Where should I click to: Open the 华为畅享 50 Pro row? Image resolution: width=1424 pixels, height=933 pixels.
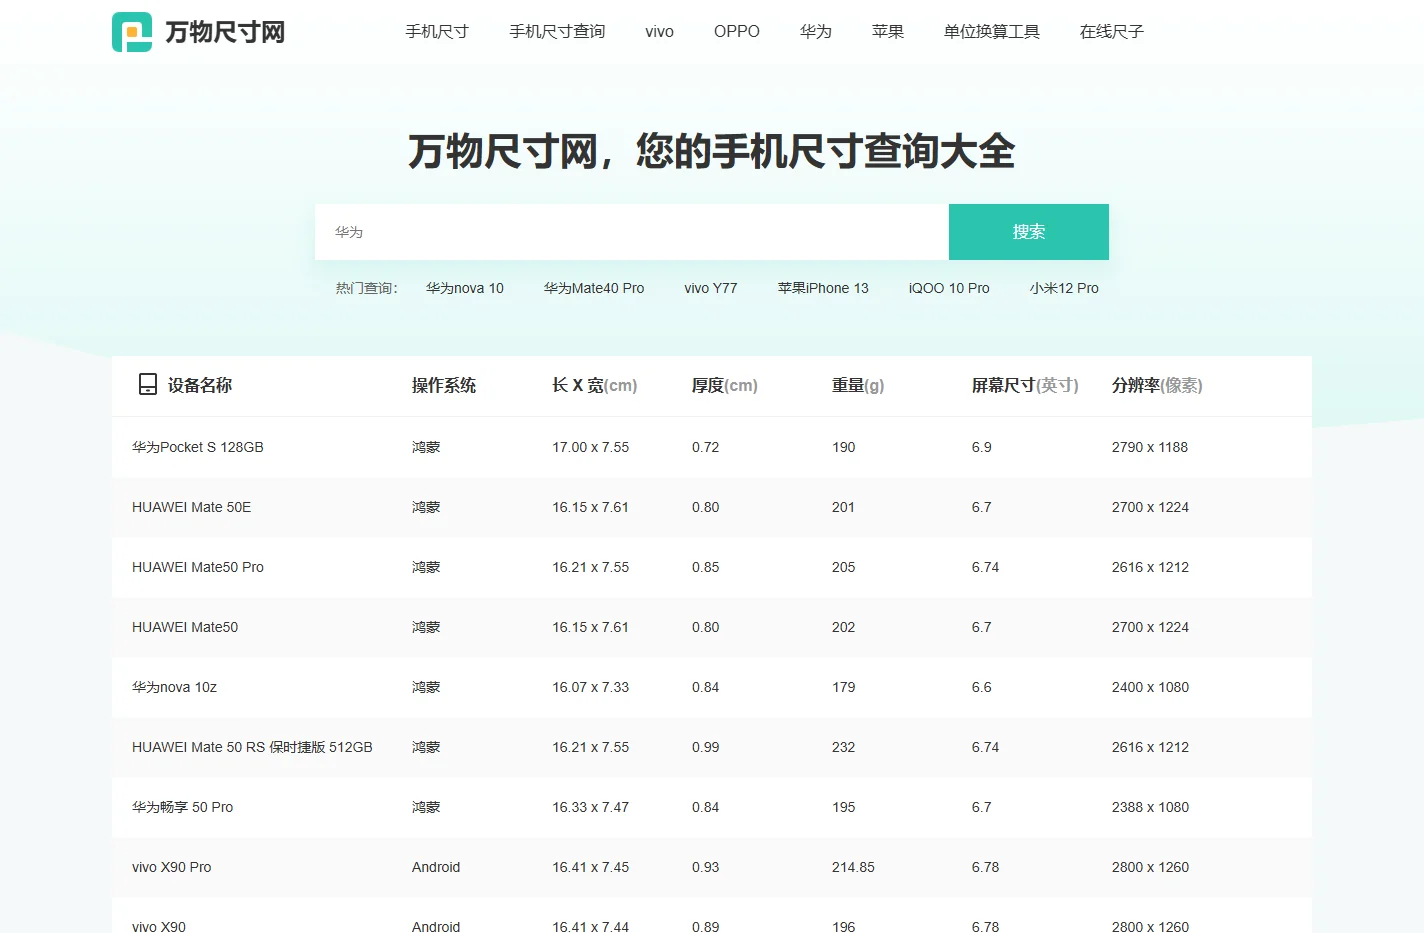tap(712, 807)
